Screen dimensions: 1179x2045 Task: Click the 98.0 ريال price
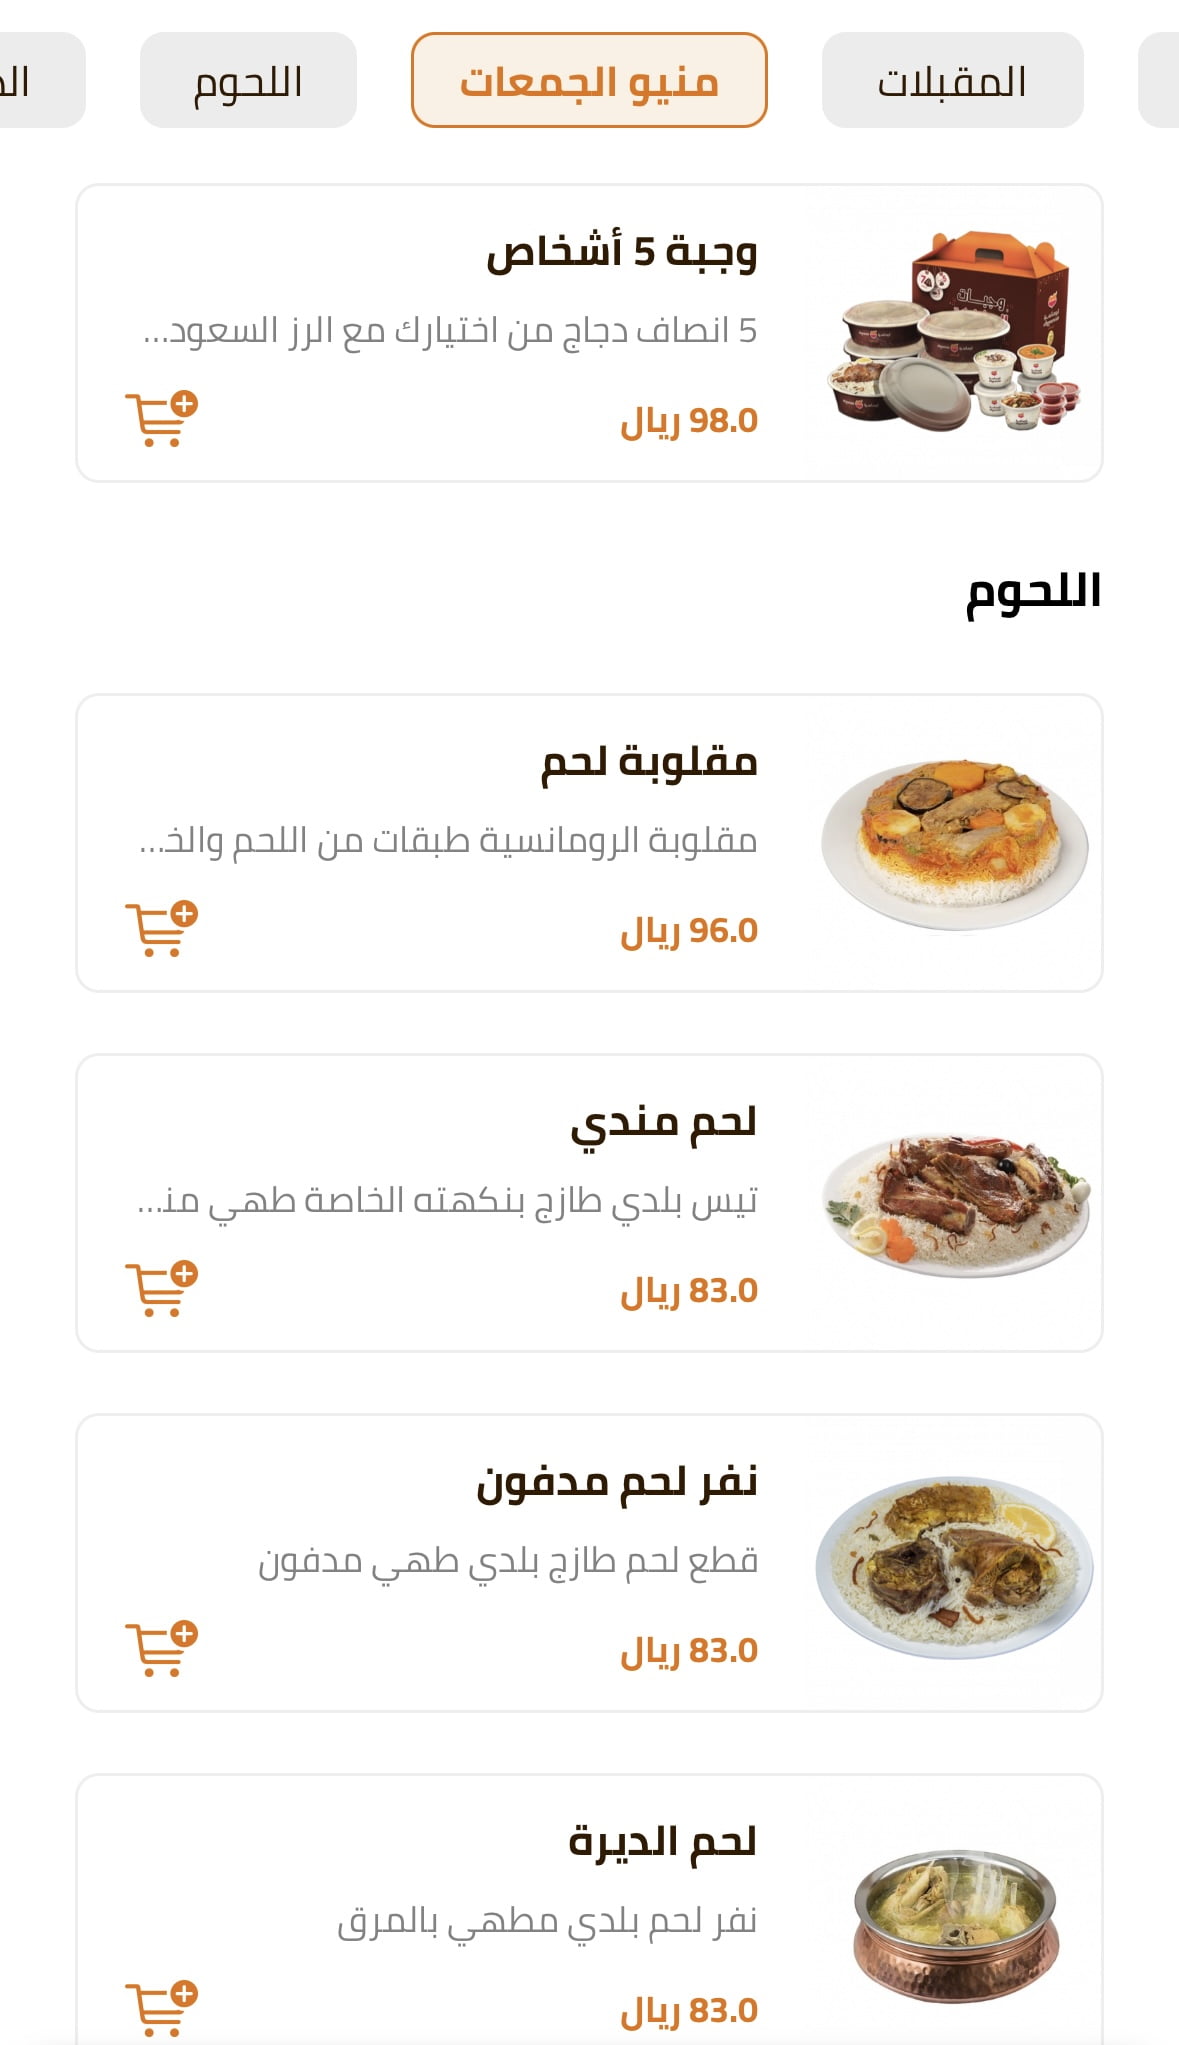coord(689,421)
